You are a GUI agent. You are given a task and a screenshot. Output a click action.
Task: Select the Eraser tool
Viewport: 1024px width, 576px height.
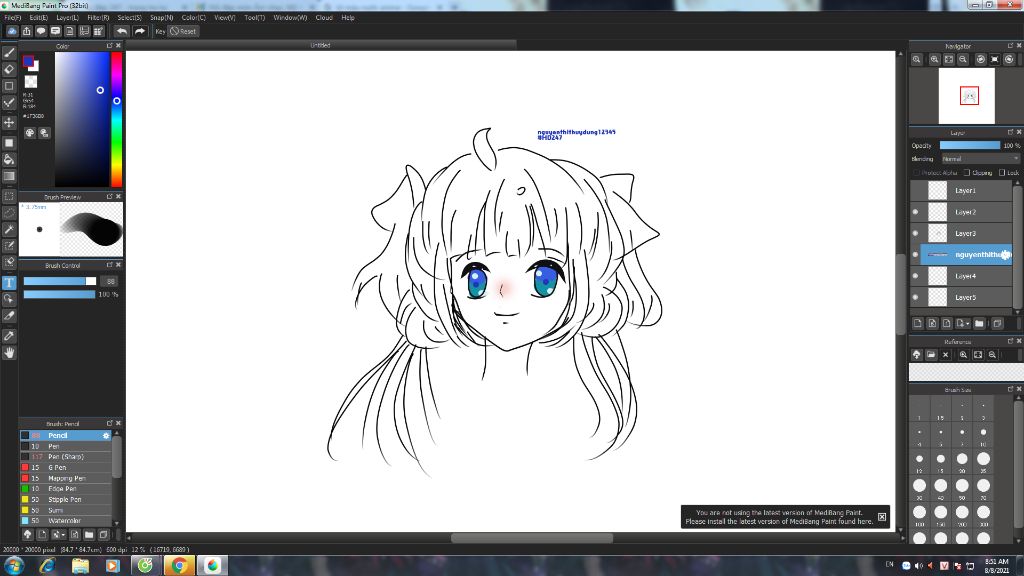pos(9,69)
